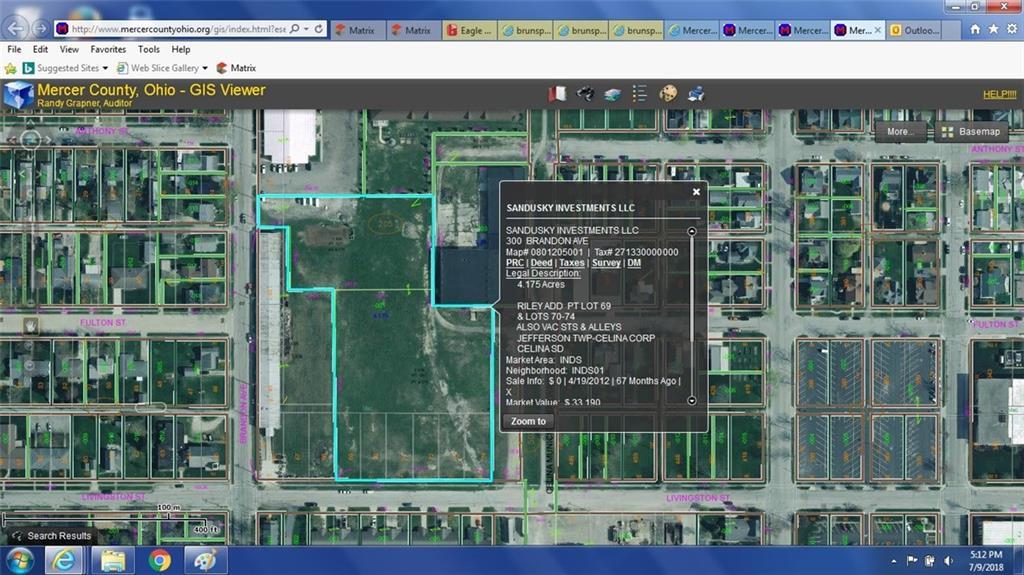Open the address bar autocomplete dropdown arrow
This screenshot has height=575, width=1024.
(306, 29)
